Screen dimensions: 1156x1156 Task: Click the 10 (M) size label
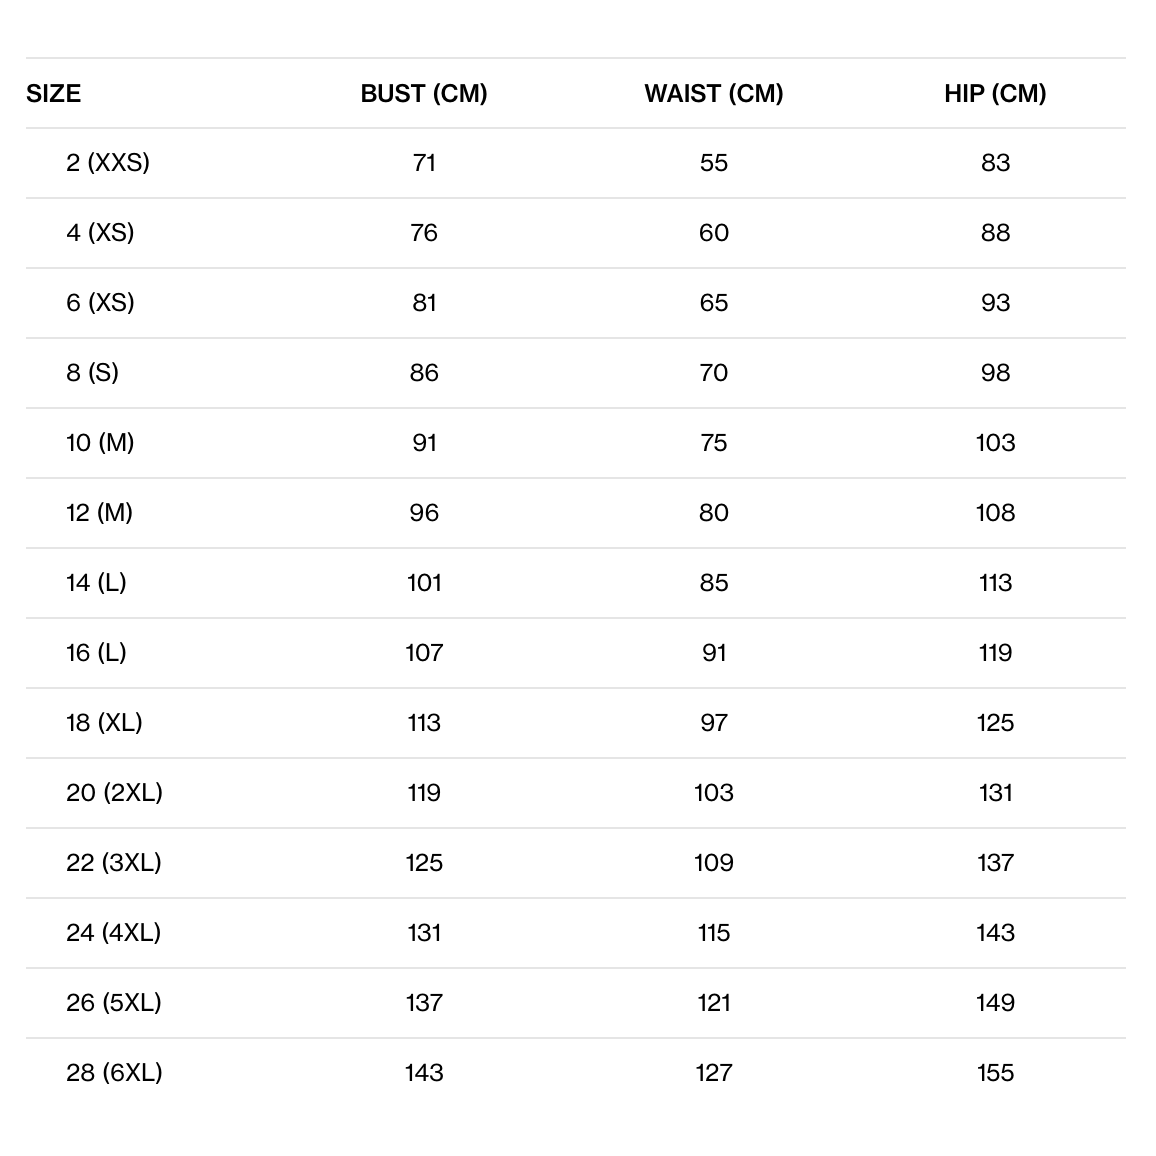point(100,442)
